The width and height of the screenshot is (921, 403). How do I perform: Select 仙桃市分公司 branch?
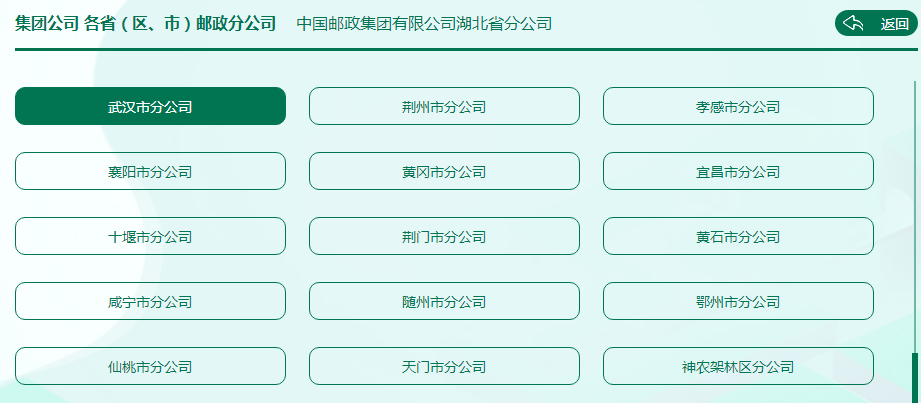coord(150,366)
